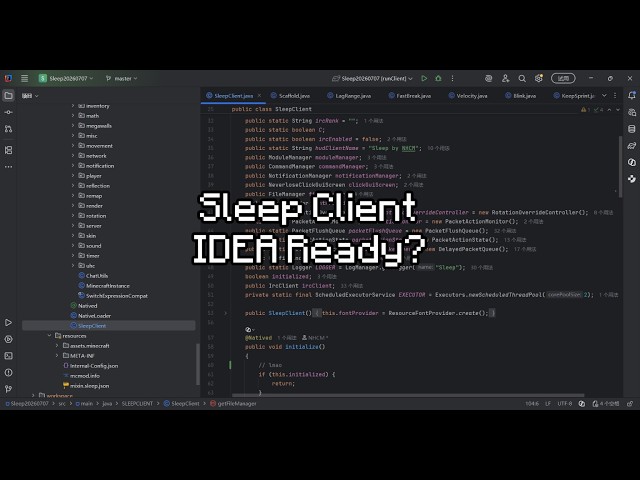Click the editor horizontal scrollbar

click(x=408, y=395)
